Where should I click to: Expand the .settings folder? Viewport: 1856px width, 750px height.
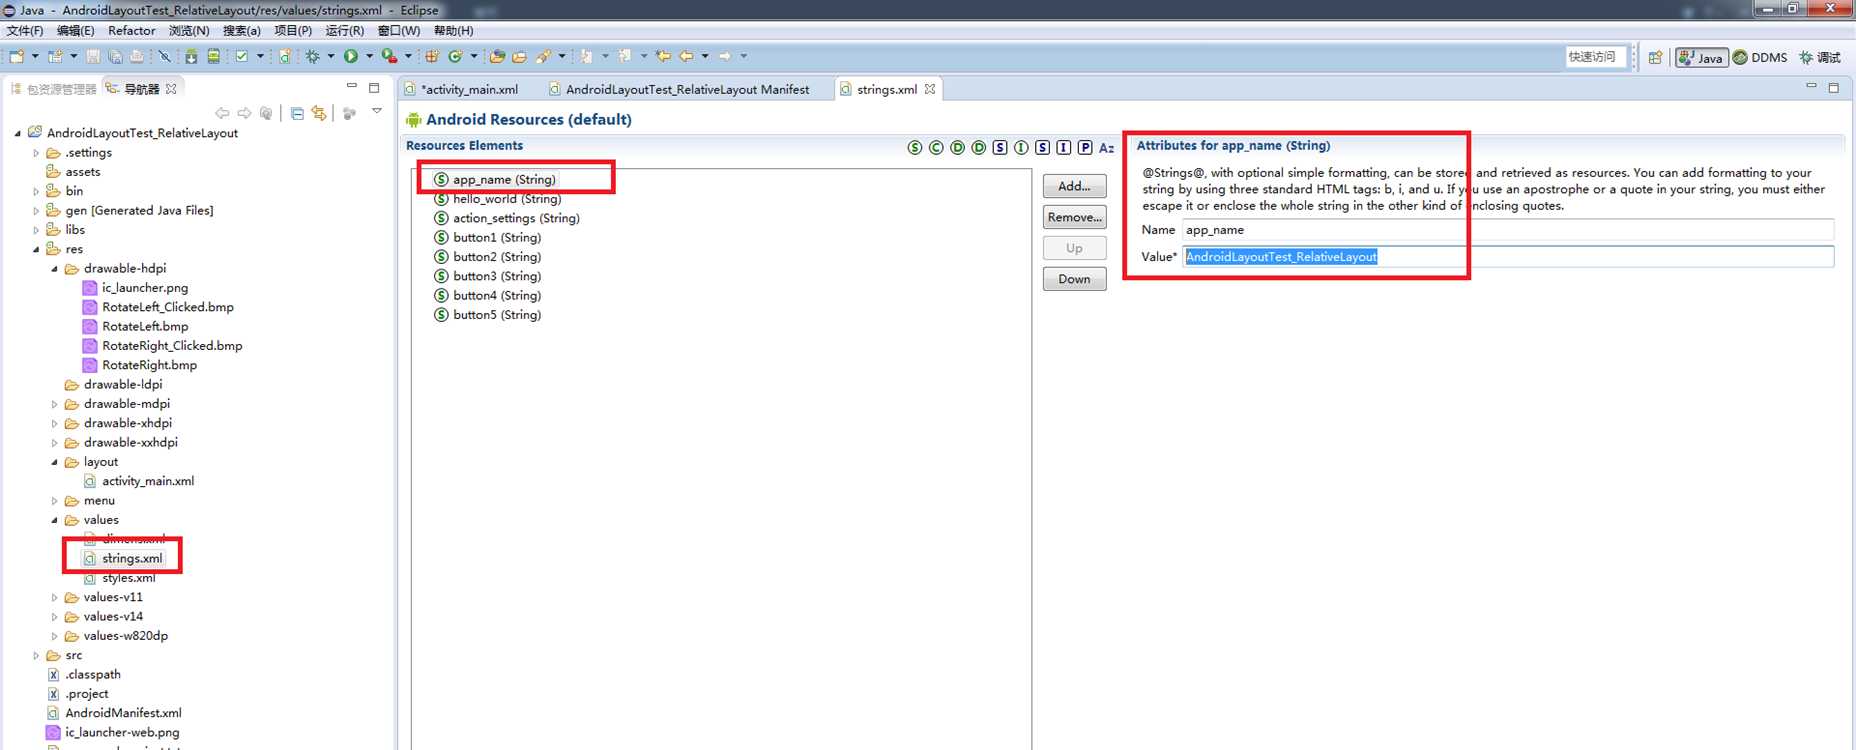(36, 153)
